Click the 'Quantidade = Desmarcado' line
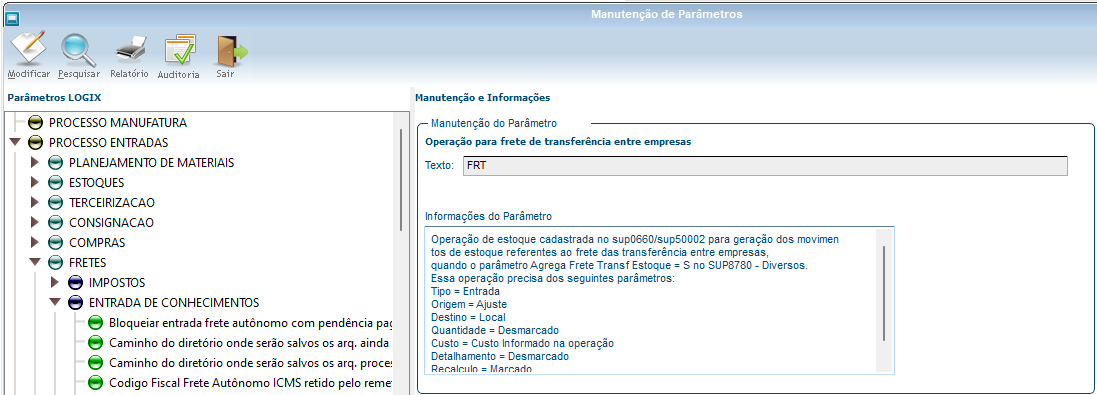The height and width of the screenshot is (395, 1097). coord(495,331)
